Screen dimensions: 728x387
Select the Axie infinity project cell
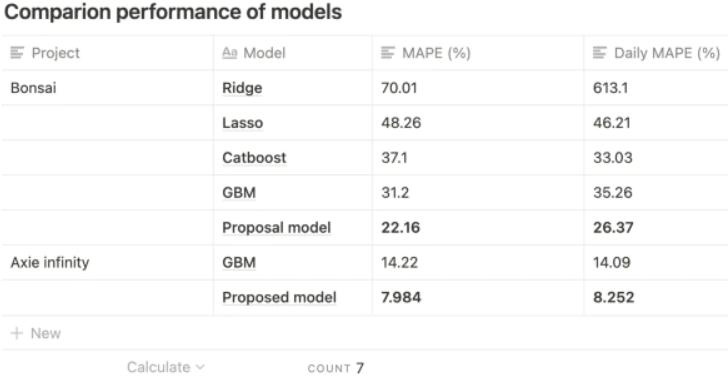[x=107, y=262]
